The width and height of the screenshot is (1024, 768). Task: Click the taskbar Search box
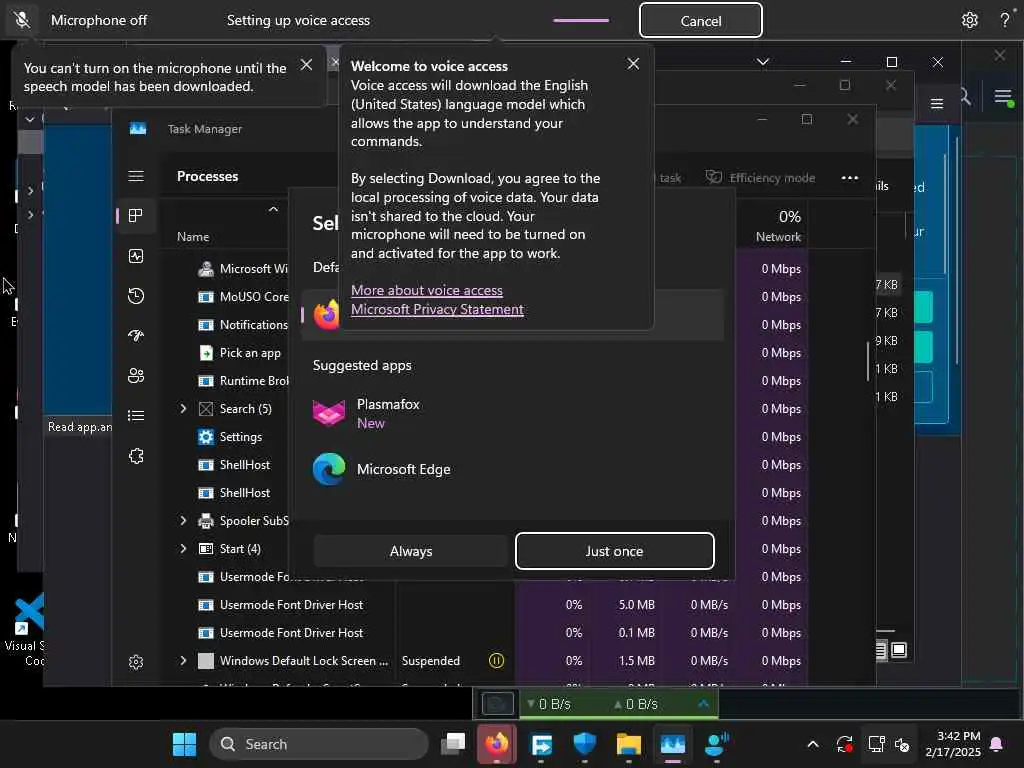pyautogui.click(x=319, y=744)
